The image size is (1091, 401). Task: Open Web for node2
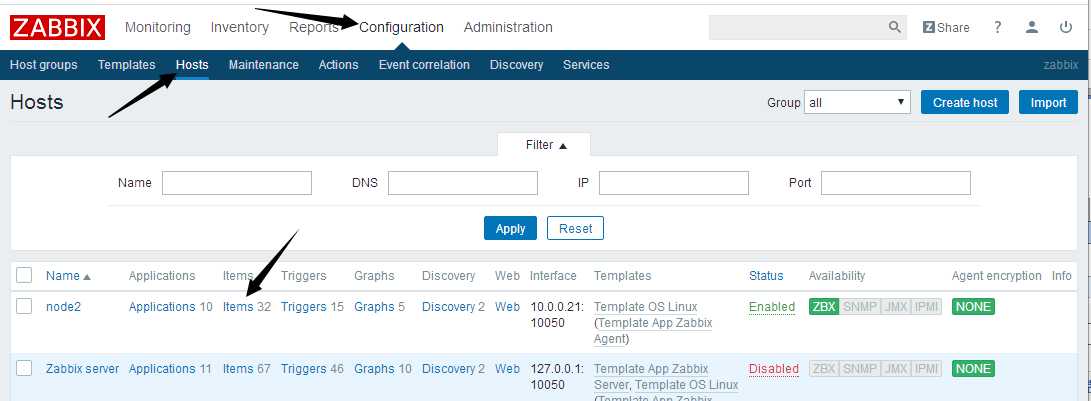(507, 306)
